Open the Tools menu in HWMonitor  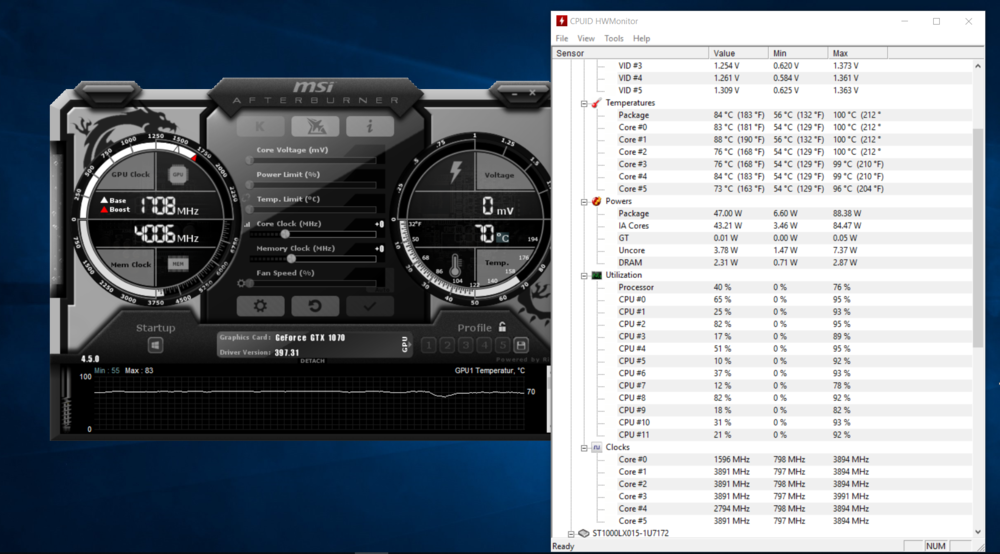pyautogui.click(x=613, y=38)
